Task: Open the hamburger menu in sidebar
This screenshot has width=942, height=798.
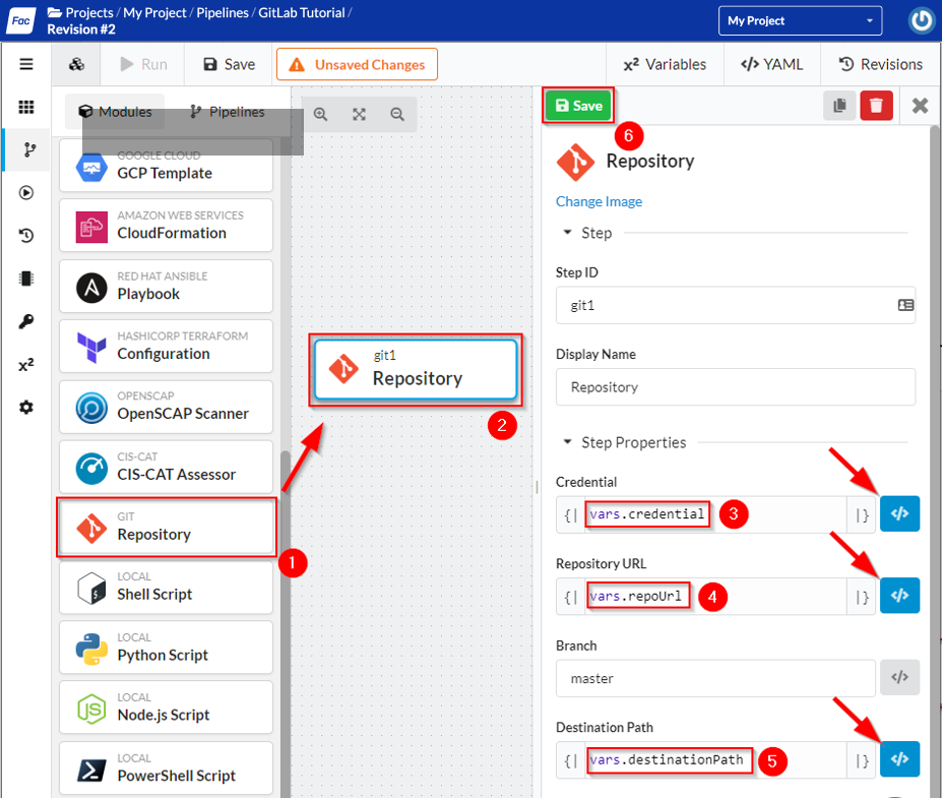Action: [x=26, y=64]
